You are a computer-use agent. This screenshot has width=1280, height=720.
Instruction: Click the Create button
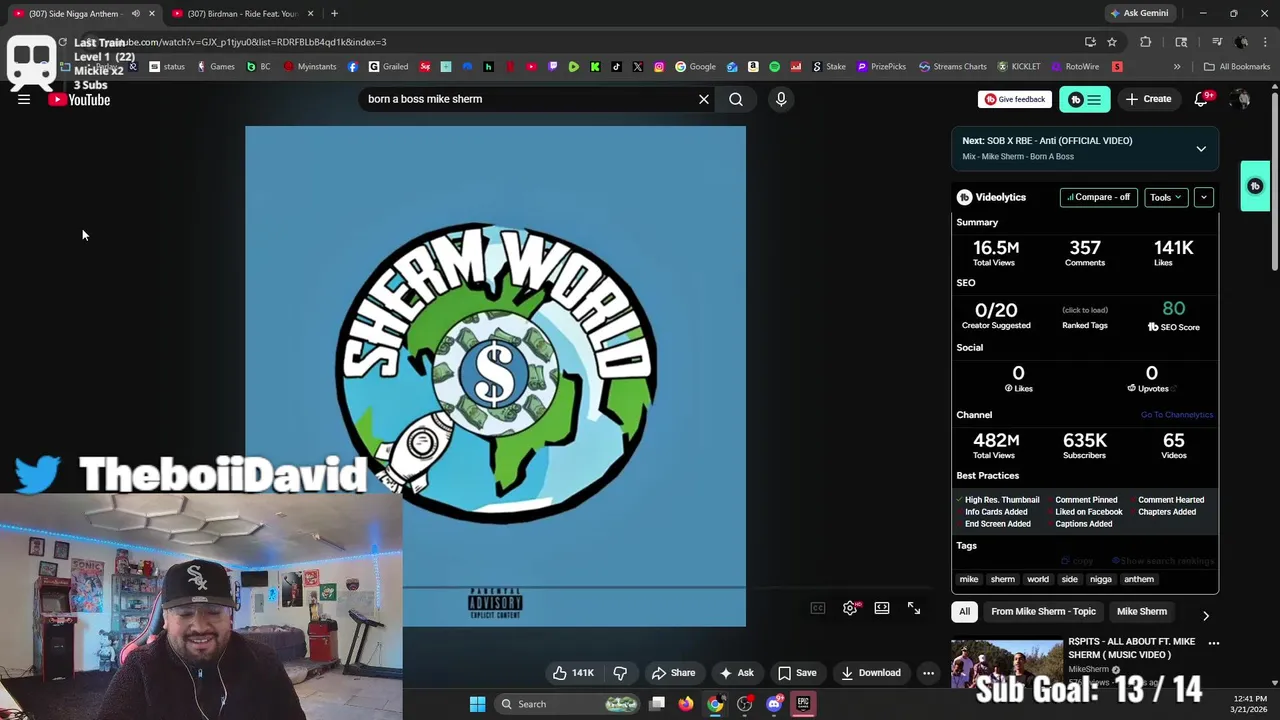pyautogui.click(x=1148, y=99)
